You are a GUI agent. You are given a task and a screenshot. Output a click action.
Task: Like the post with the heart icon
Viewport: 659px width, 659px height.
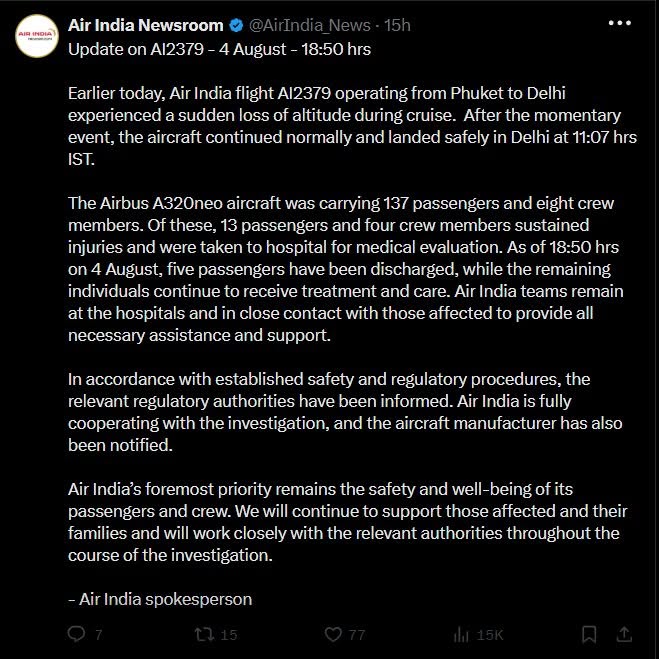pyautogui.click(x=333, y=634)
